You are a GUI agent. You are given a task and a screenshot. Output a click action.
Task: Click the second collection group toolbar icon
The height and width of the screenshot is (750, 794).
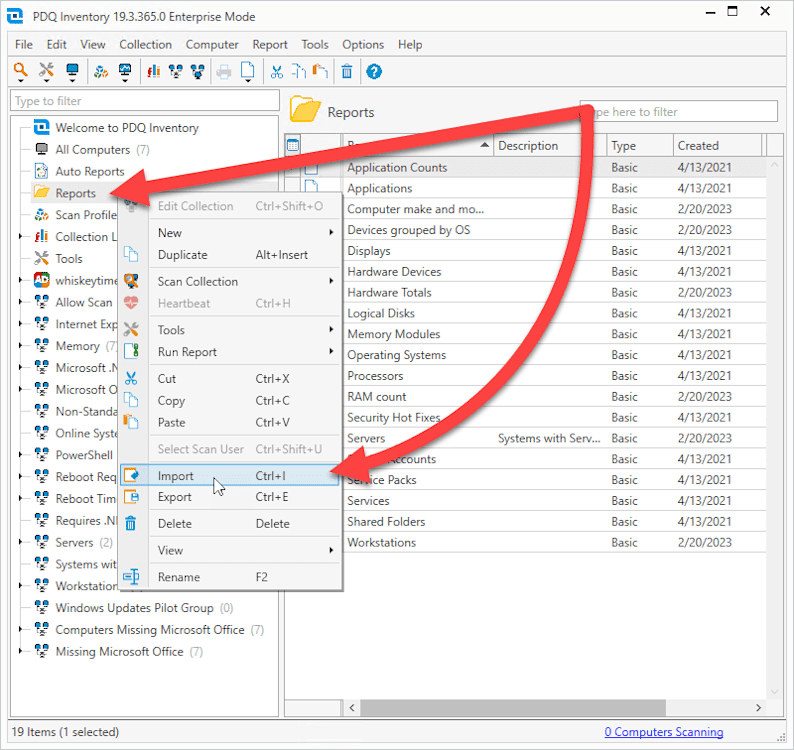[x=197, y=72]
